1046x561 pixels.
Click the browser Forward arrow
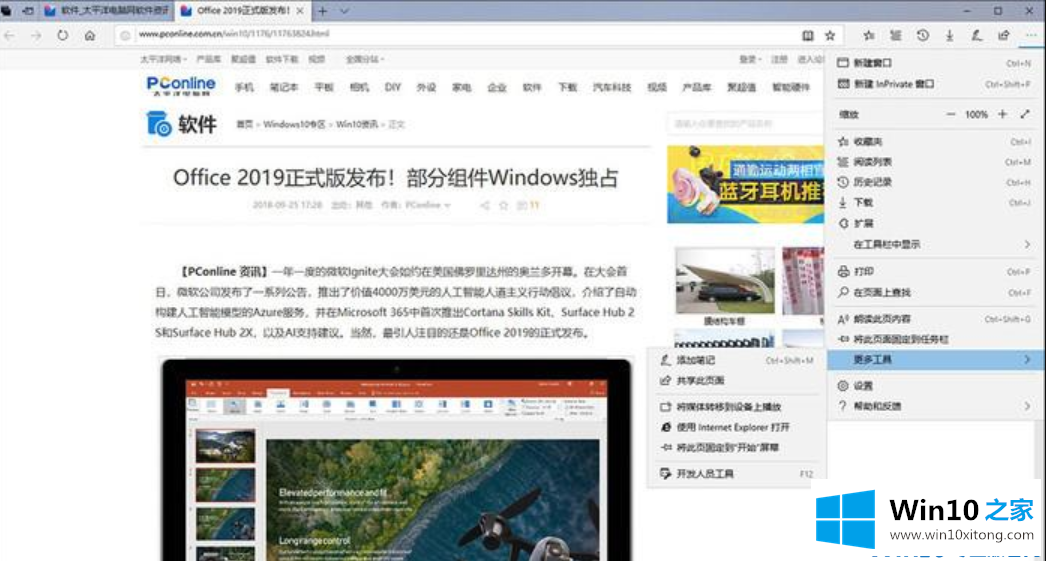coord(36,35)
